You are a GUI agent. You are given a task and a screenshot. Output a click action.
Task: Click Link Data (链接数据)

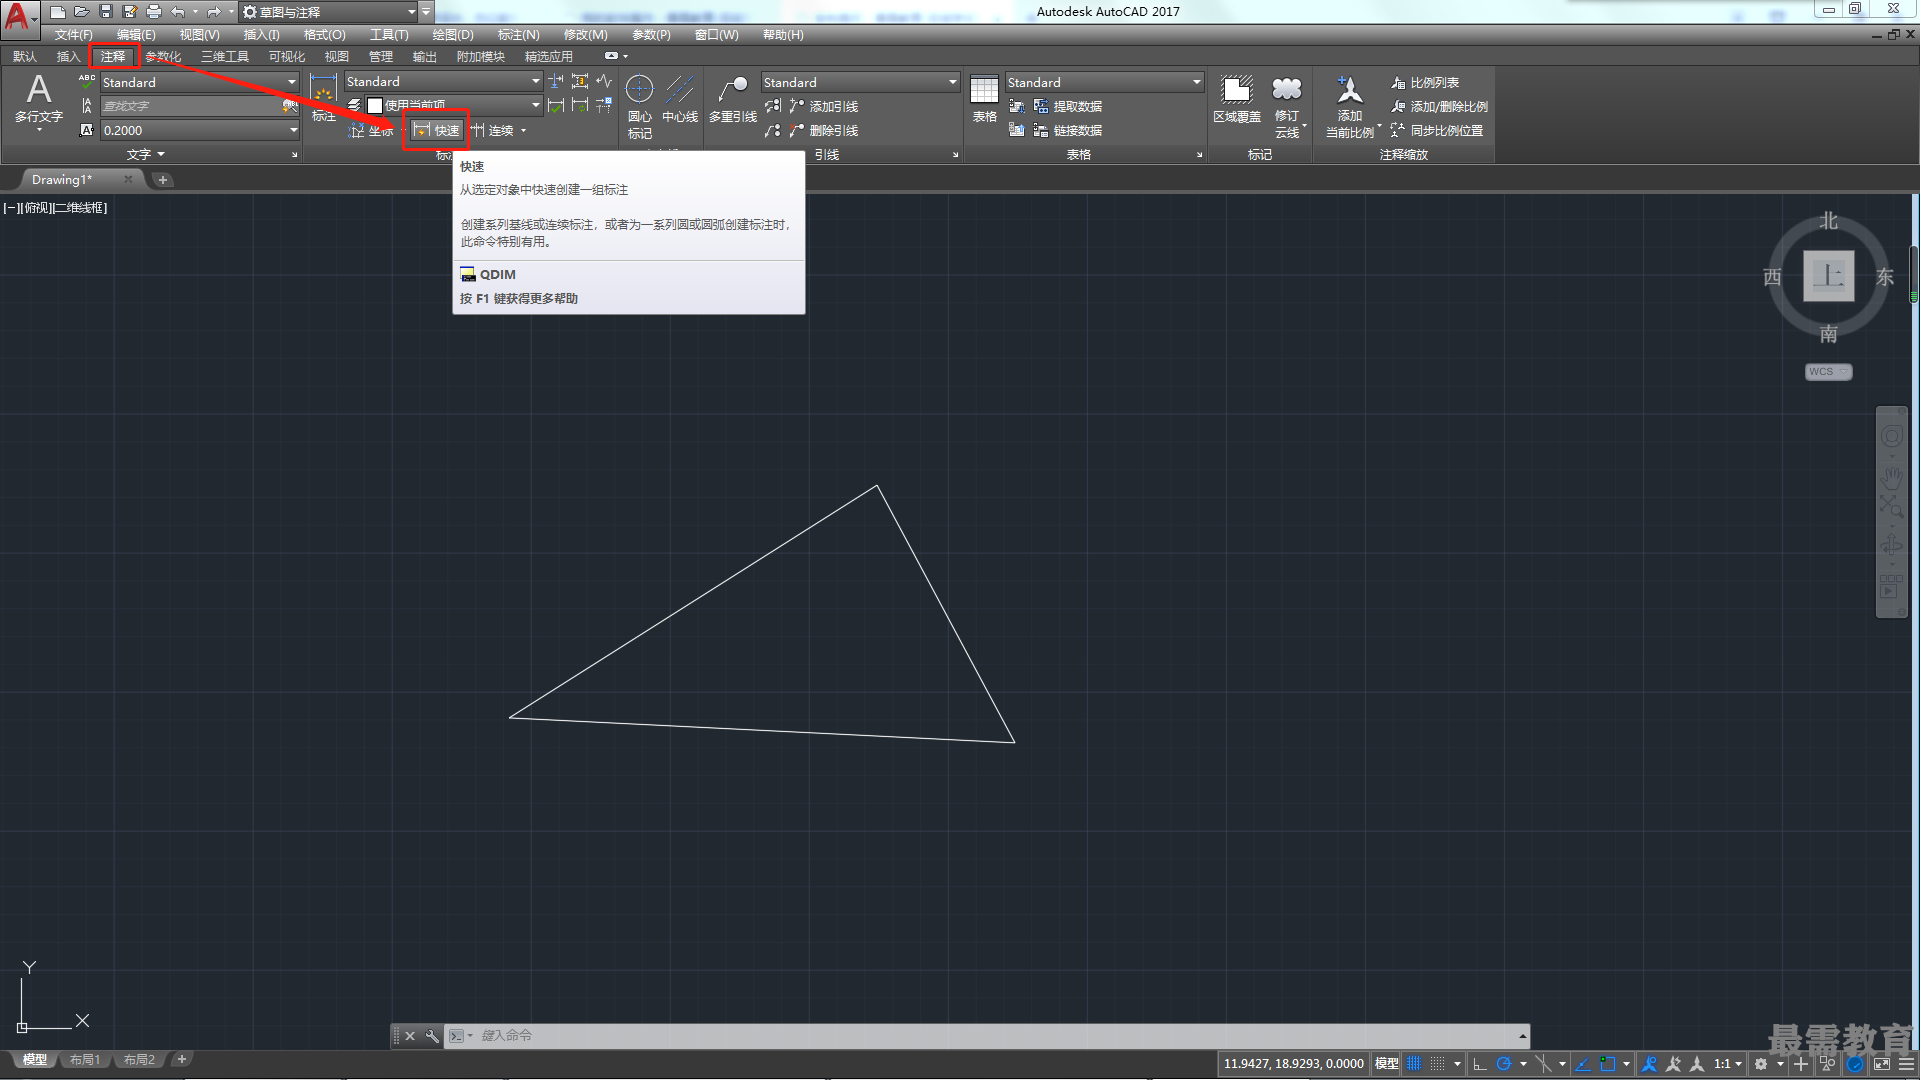coord(1067,131)
